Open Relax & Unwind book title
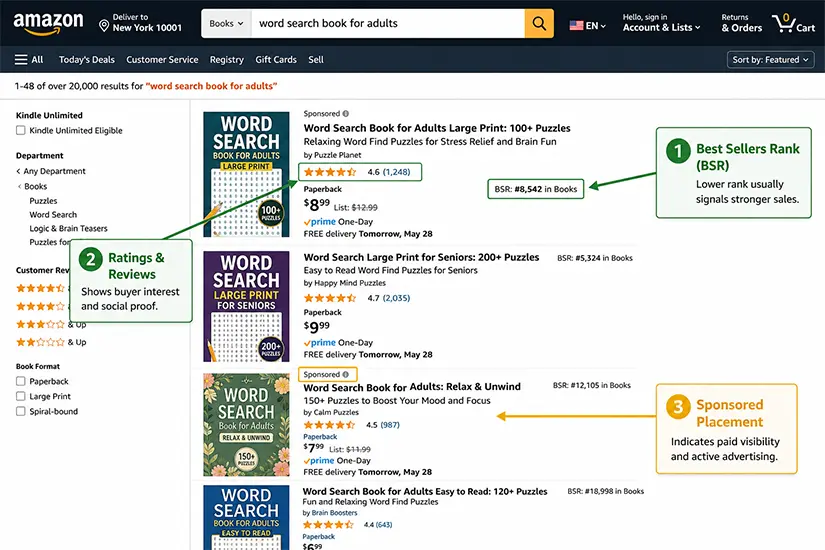Image resolution: width=825 pixels, height=550 pixels. [x=412, y=387]
